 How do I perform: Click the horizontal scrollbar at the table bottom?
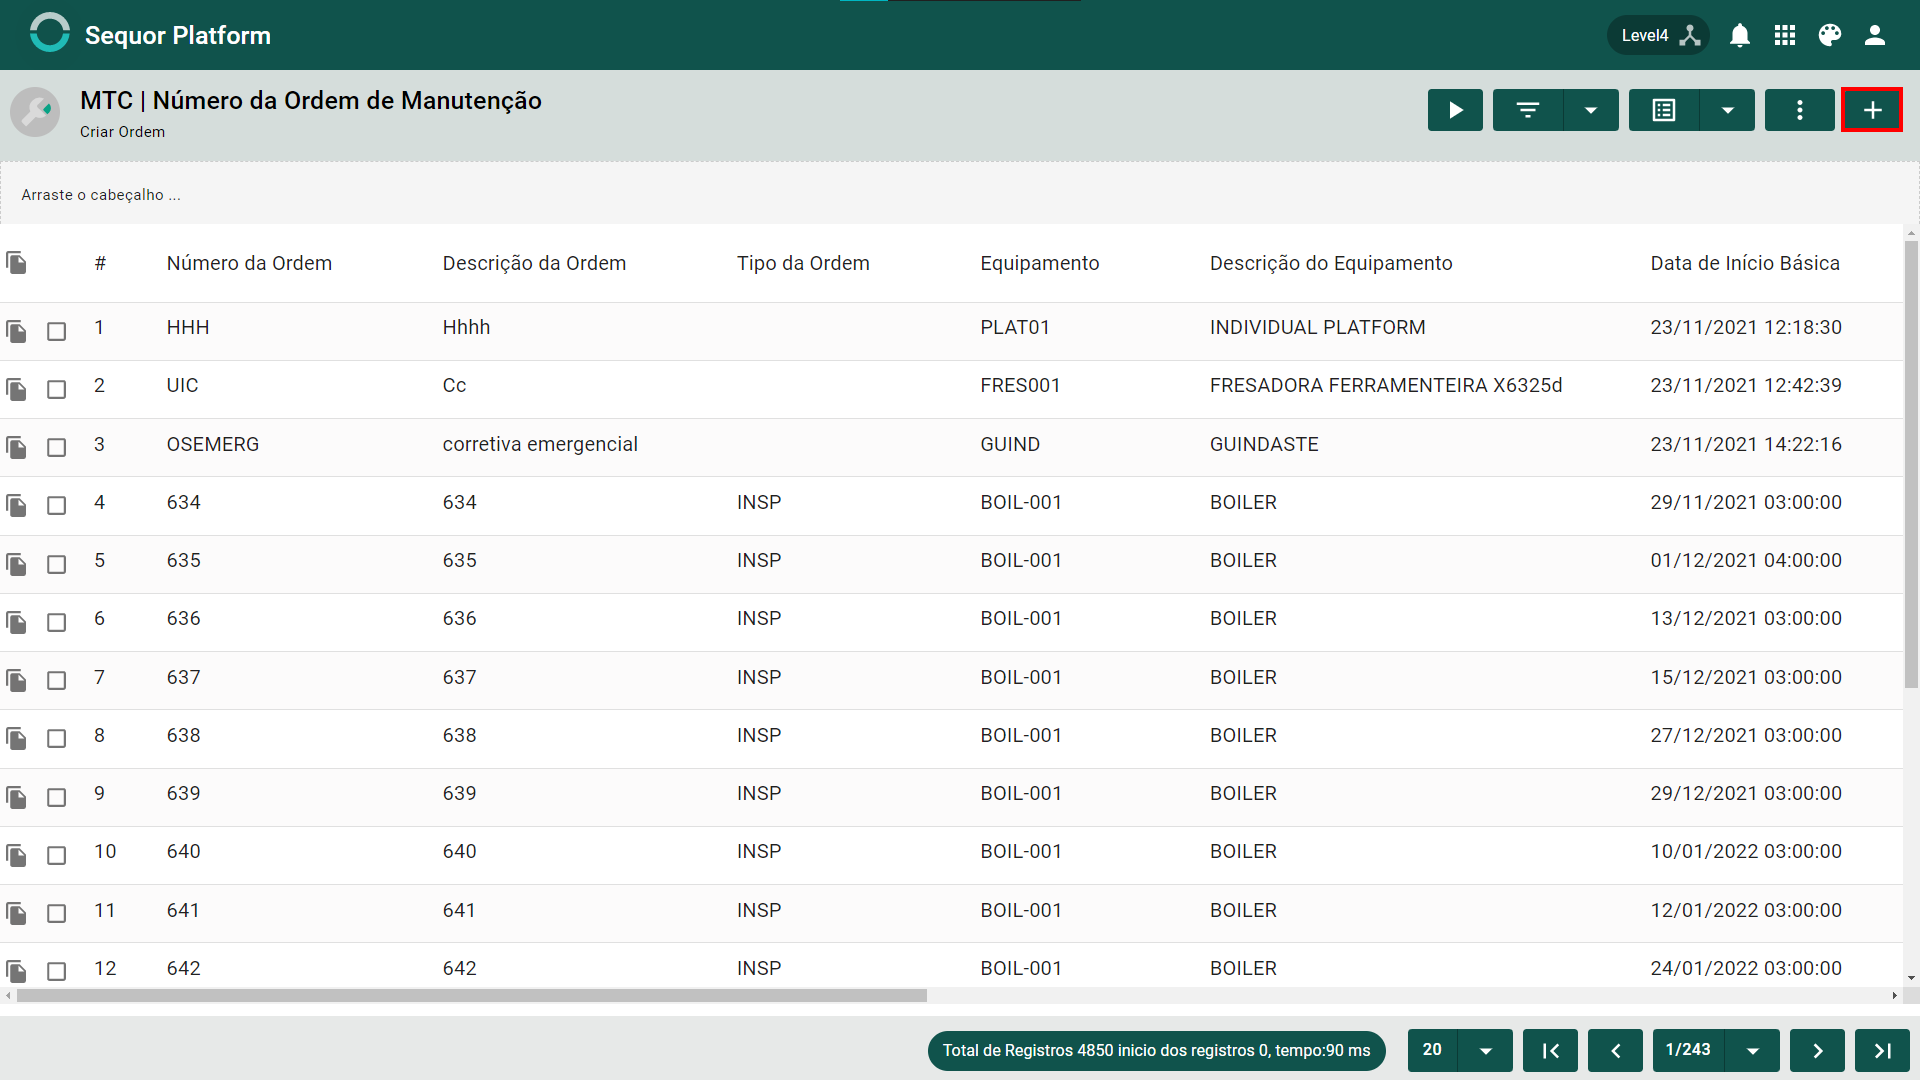[x=472, y=996]
